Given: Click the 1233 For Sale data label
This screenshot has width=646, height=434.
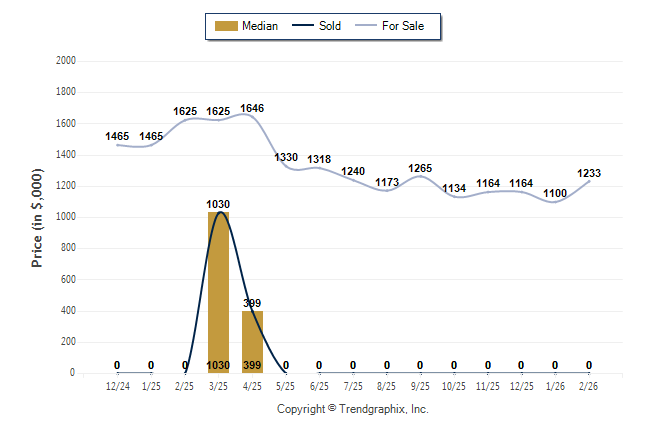Looking at the screenshot, I should tap(589, 173).
